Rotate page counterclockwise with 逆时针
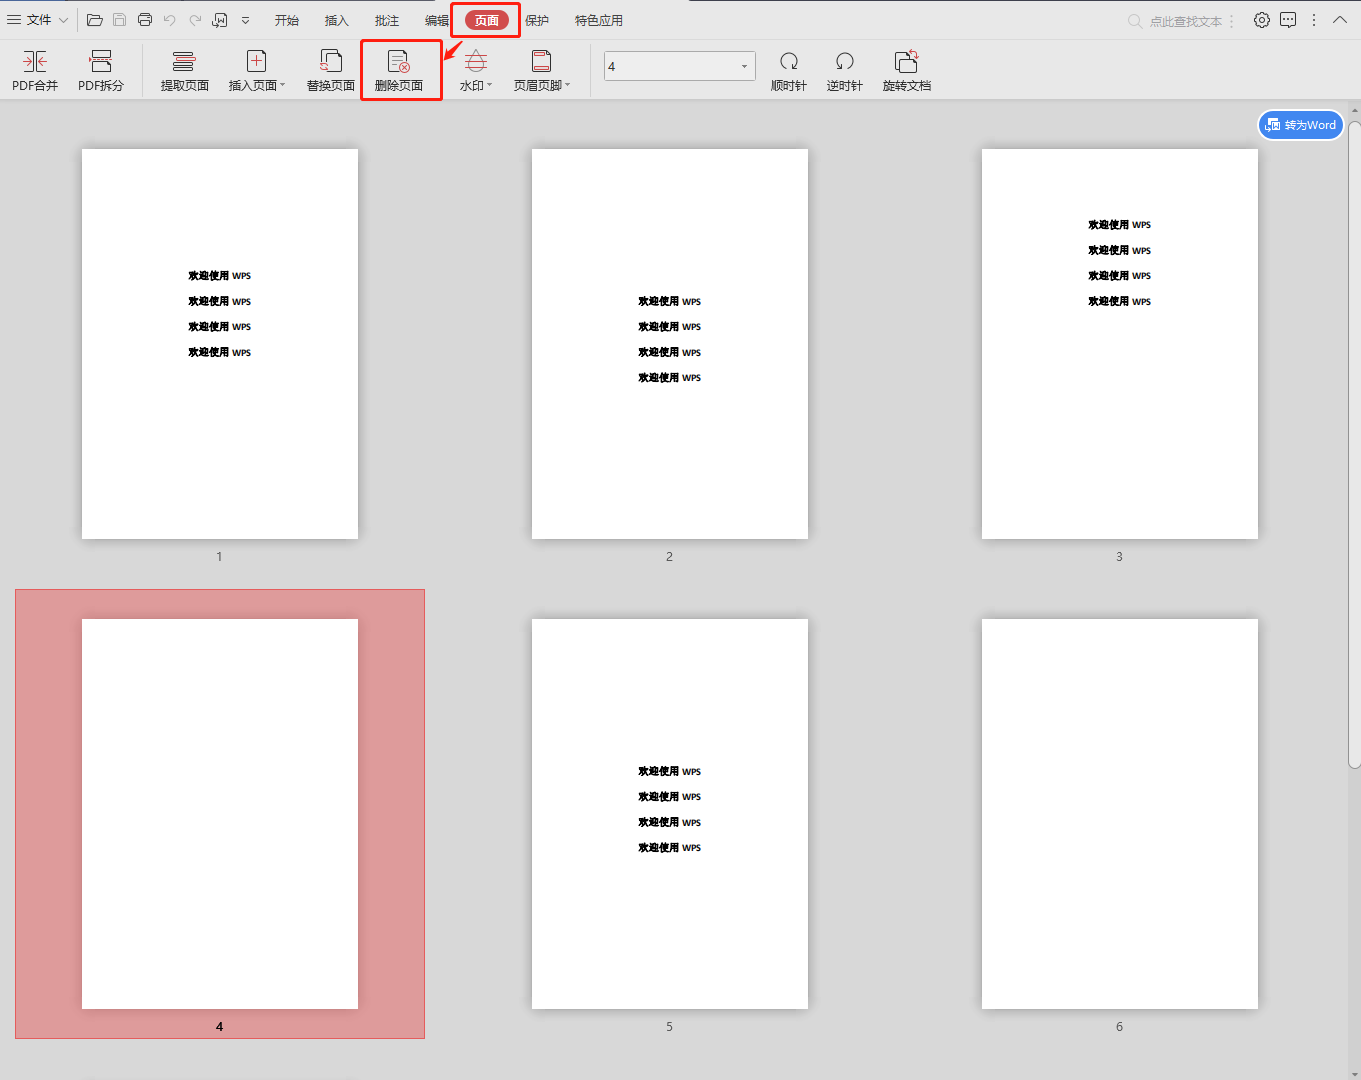Screen dimensions: 1361x1080 click(x=845, y=71)
